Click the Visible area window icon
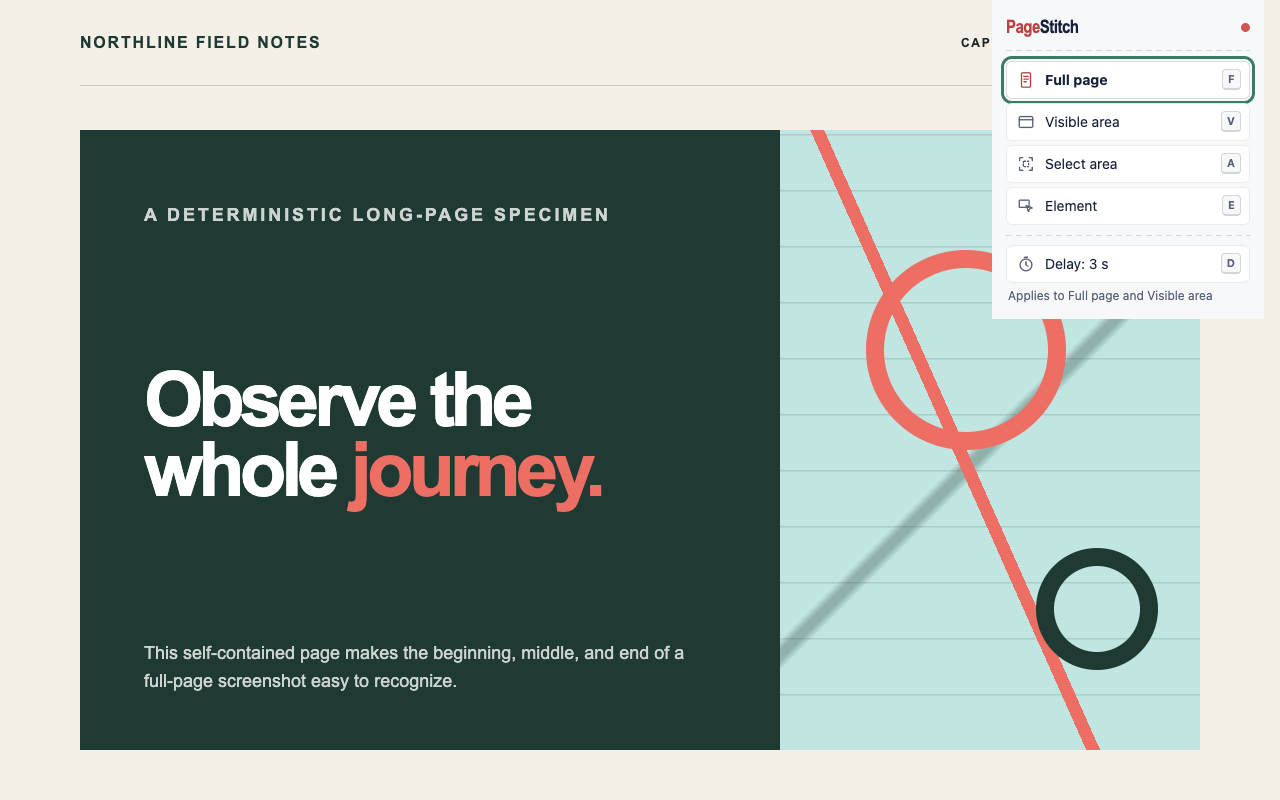 1026,122
